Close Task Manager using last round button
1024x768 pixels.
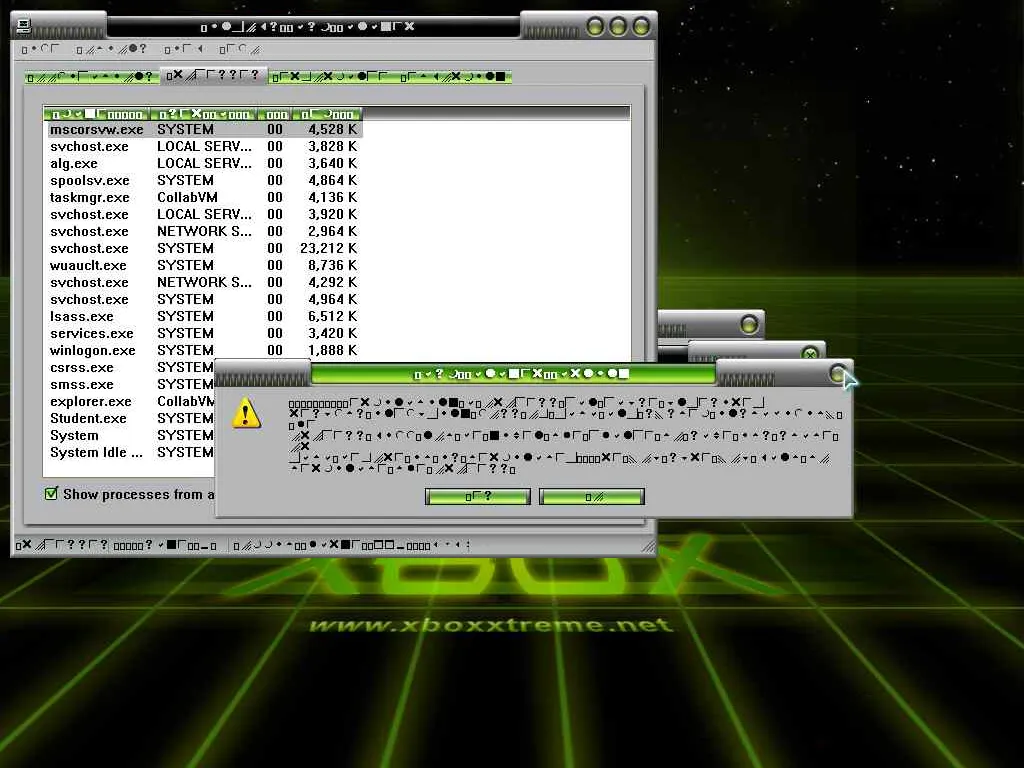641,27
